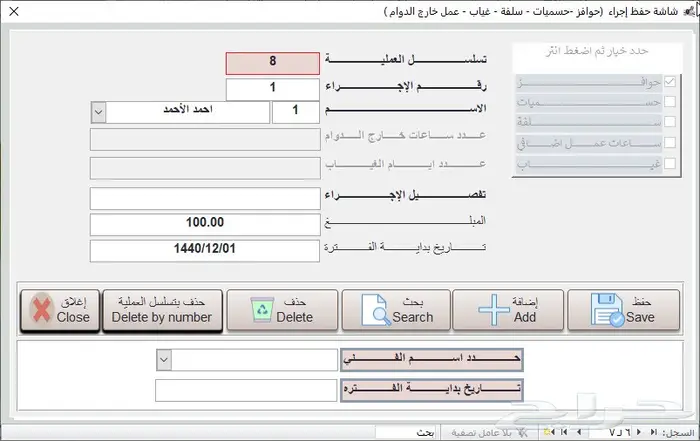700x441 pixels.
Task: Click the form icon in the title bar
Action: pos(690,12)
